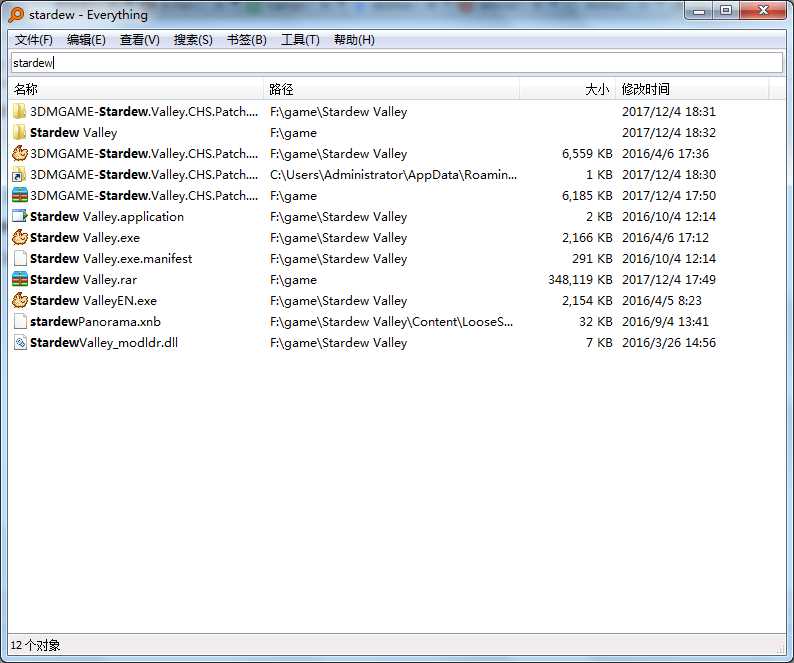Screen dimensions: 794x663
Task: Click folder icon of the 18:31 3DMGAME patch folder
Action: pos(19,111)
